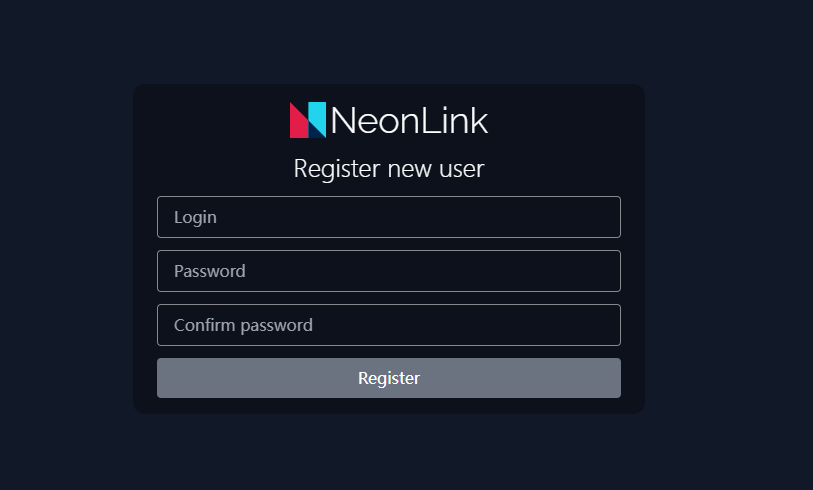Submit the form via gray Register bar
Screen dimensions: 813x490
tap(389, 378)
